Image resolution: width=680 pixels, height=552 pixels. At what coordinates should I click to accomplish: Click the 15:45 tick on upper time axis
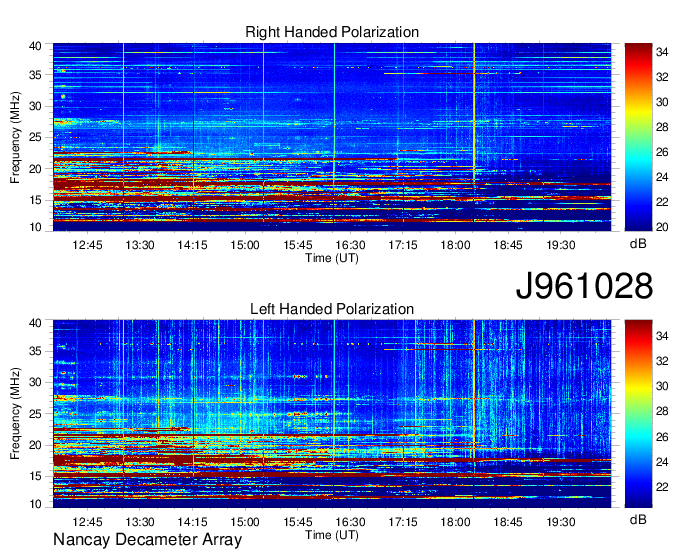coord(298,245)
